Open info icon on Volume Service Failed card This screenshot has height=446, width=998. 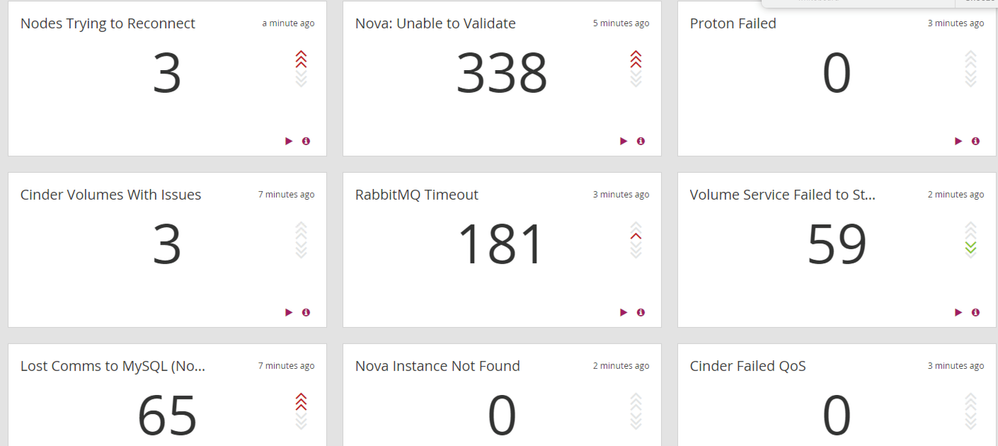tap(976, 312)
